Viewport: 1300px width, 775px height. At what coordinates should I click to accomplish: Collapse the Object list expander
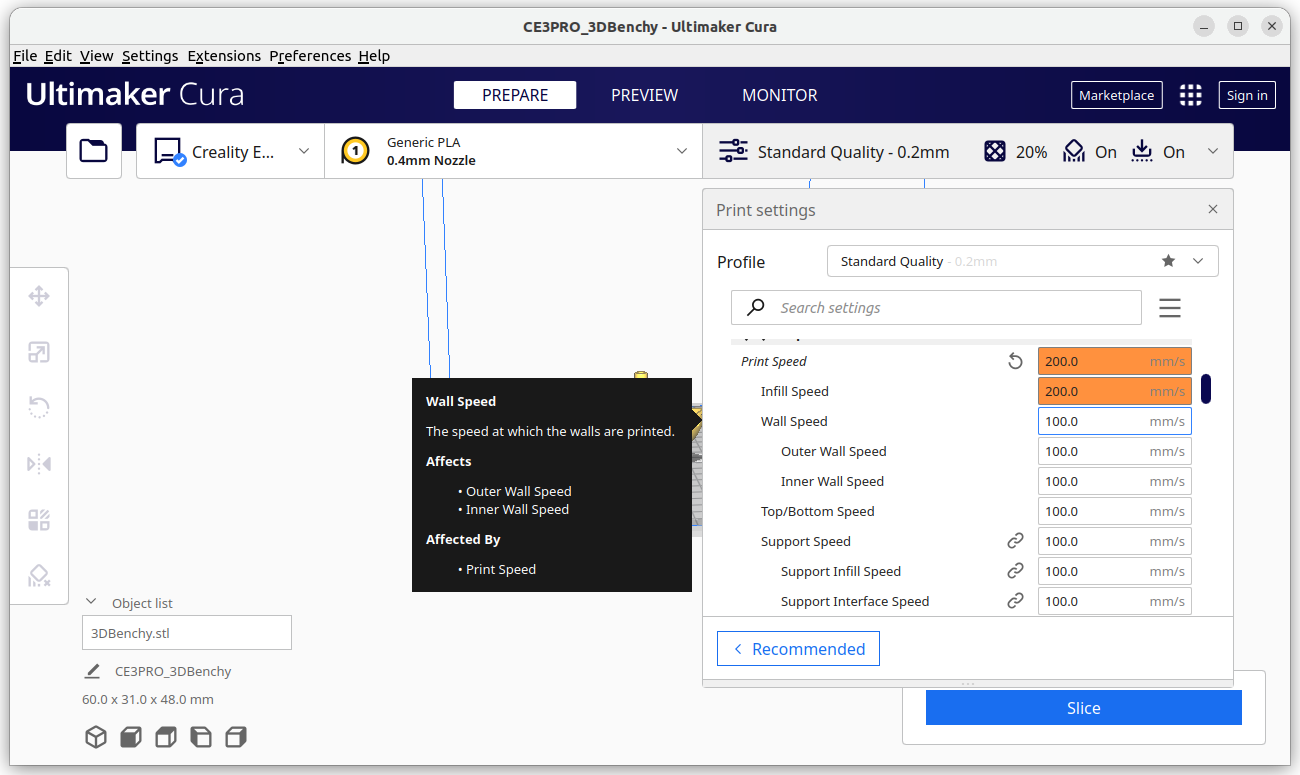(x=91, y=602)
